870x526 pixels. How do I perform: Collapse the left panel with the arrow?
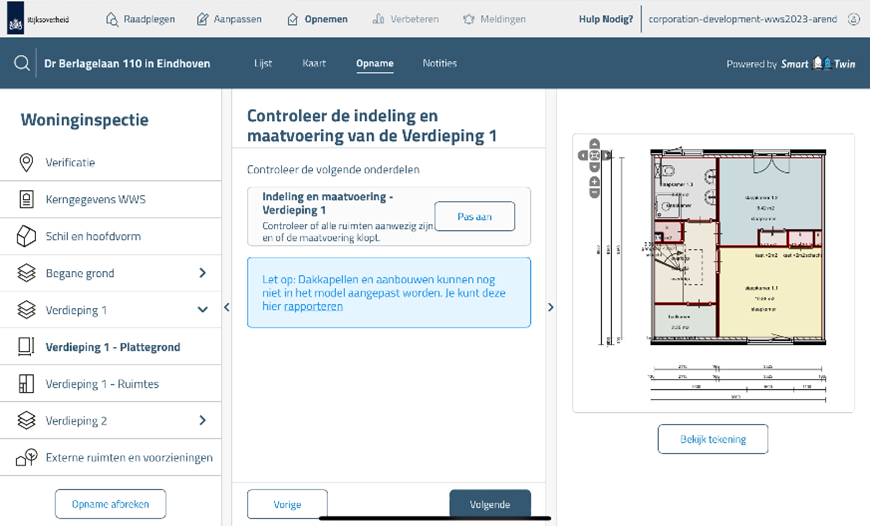(x=226, y=308)
